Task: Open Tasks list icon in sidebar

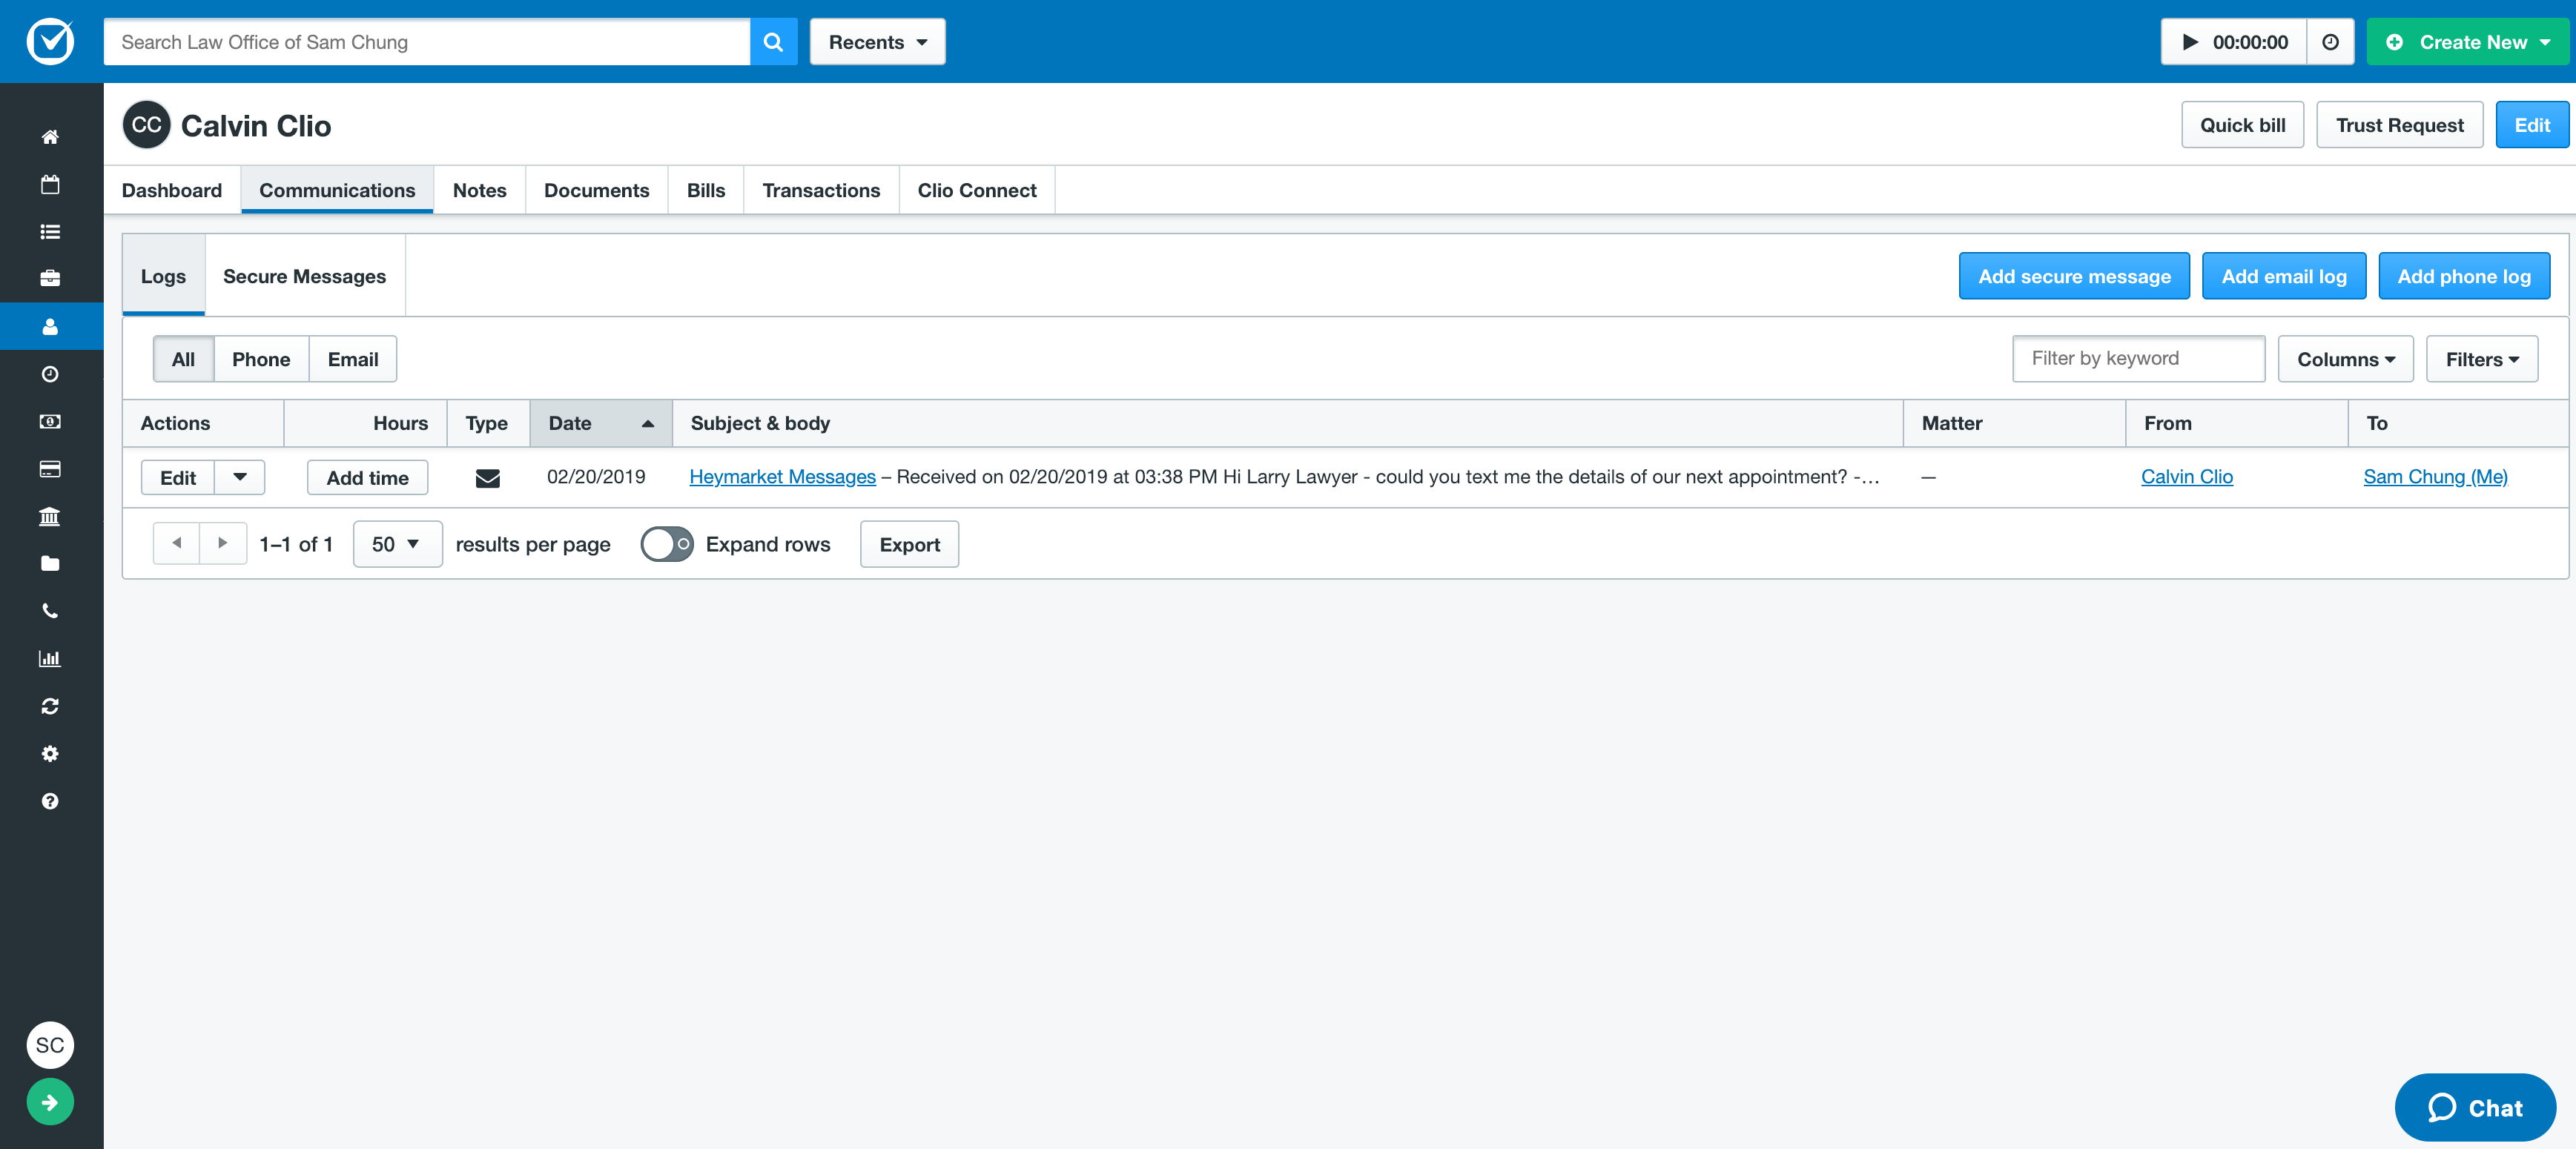Action: (x=50, y=232)
